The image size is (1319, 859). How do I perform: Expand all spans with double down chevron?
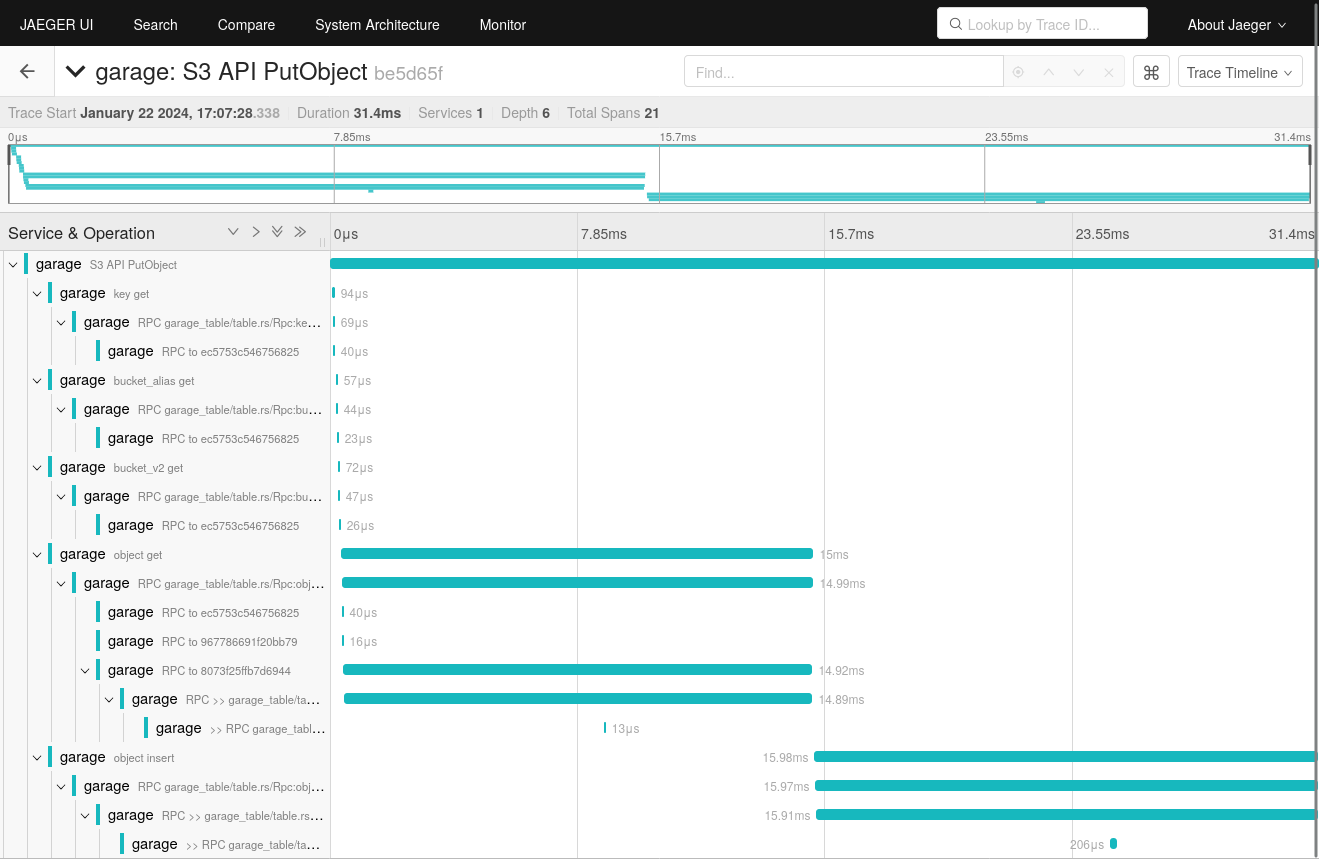point(278,232)
